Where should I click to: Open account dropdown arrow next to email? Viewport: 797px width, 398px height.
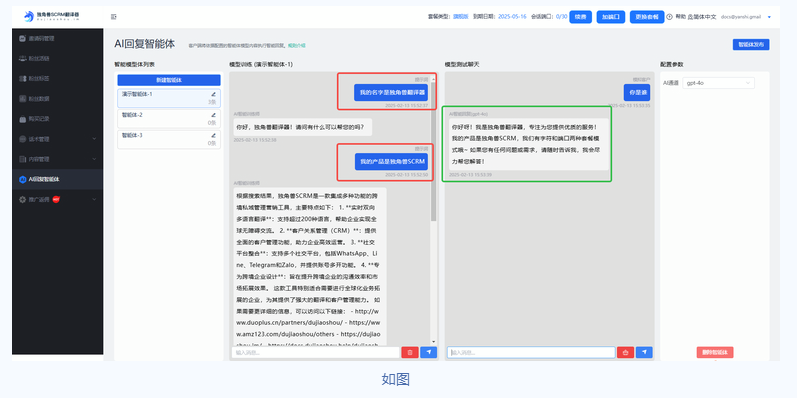click(x=769, y=17)
